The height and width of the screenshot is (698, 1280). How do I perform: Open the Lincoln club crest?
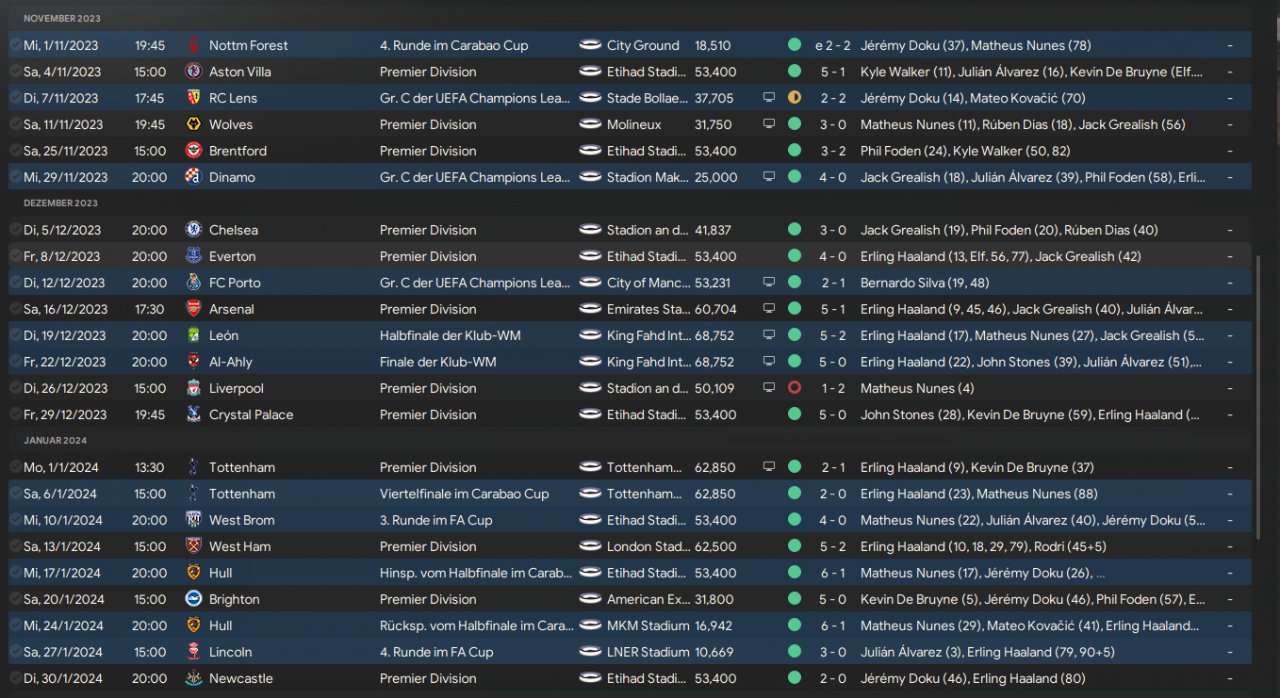tap(194, 652)
